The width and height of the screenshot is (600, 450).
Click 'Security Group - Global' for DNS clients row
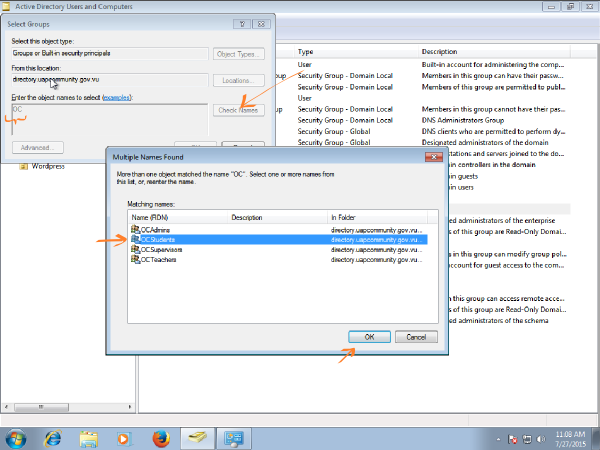tap(334, 131)
